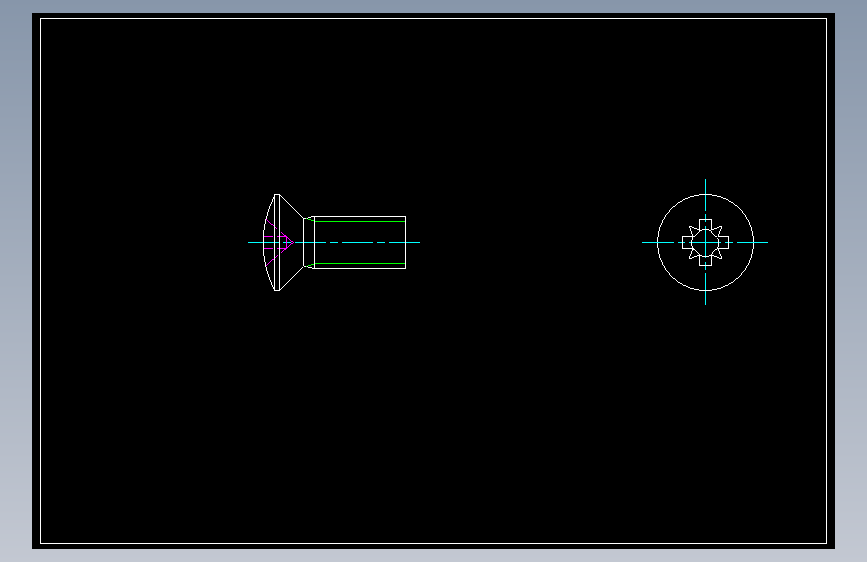Click the magenta recess lines in the screw head

(x=278, y=243)
